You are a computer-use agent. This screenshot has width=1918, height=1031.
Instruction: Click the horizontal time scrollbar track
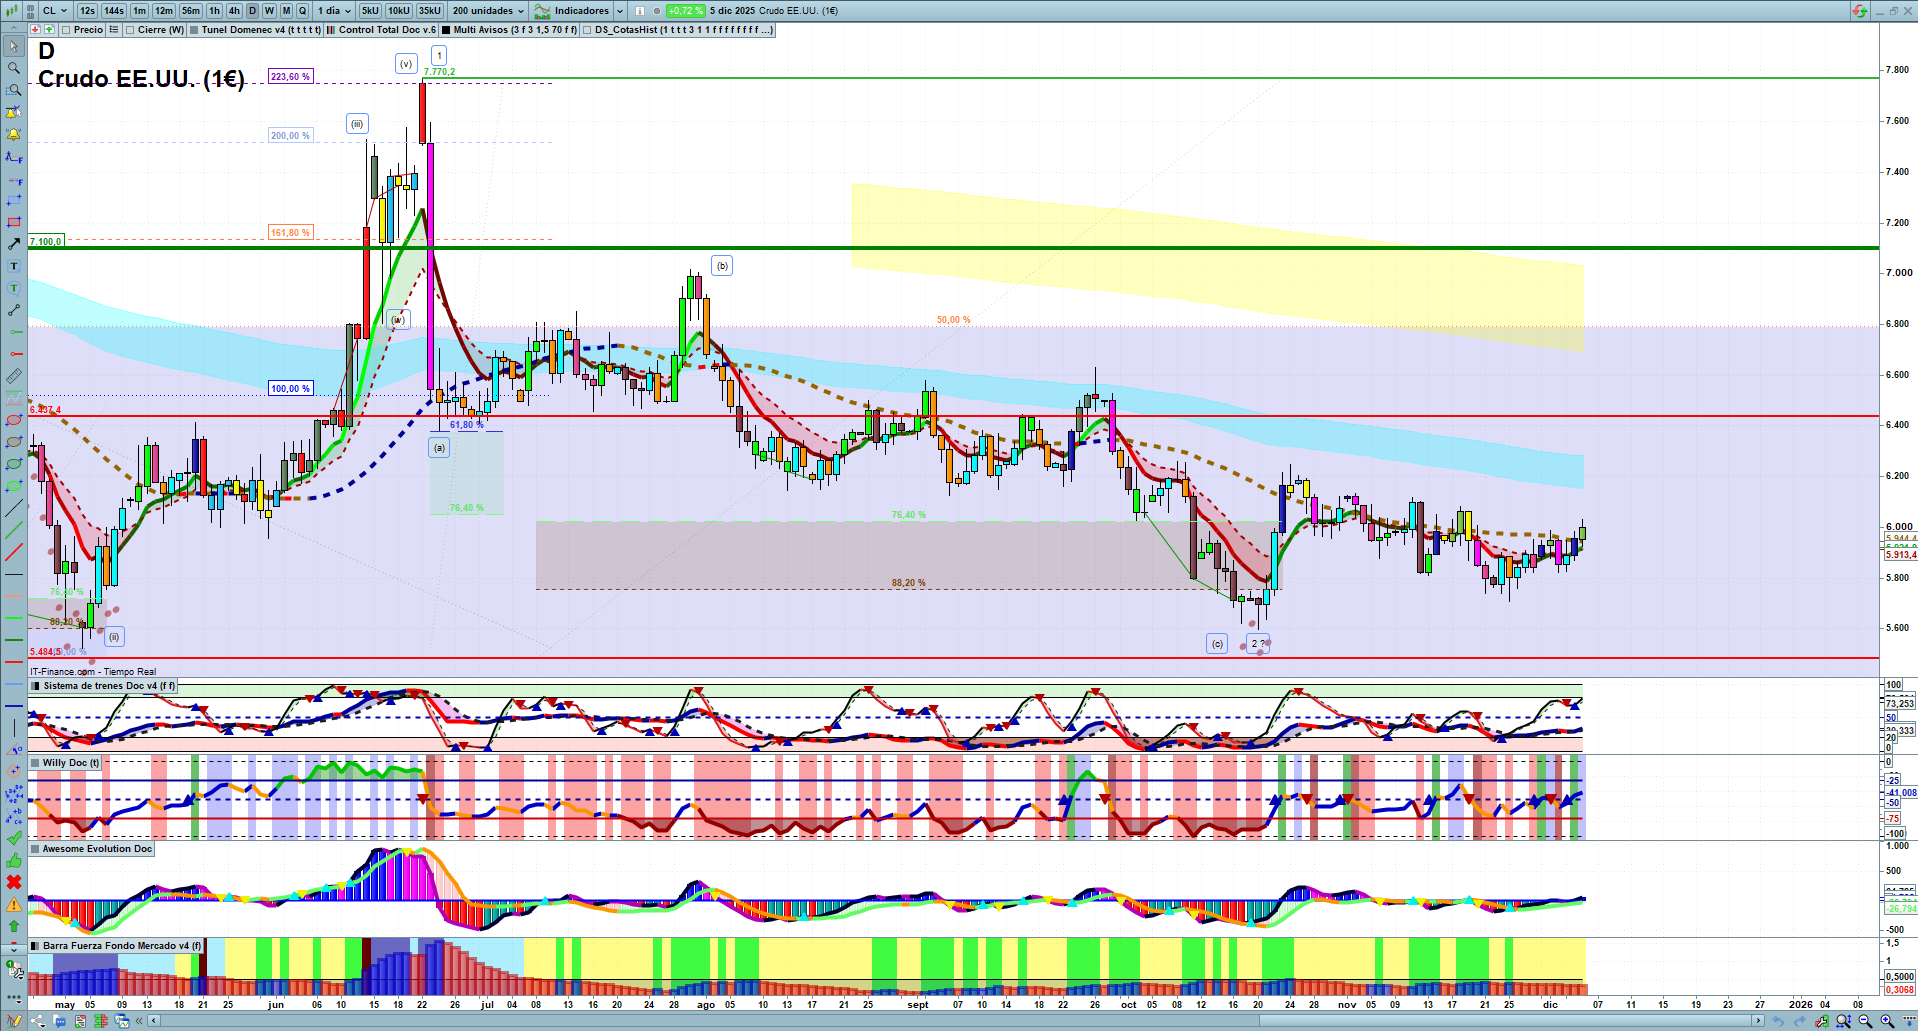coord(960,1021)
